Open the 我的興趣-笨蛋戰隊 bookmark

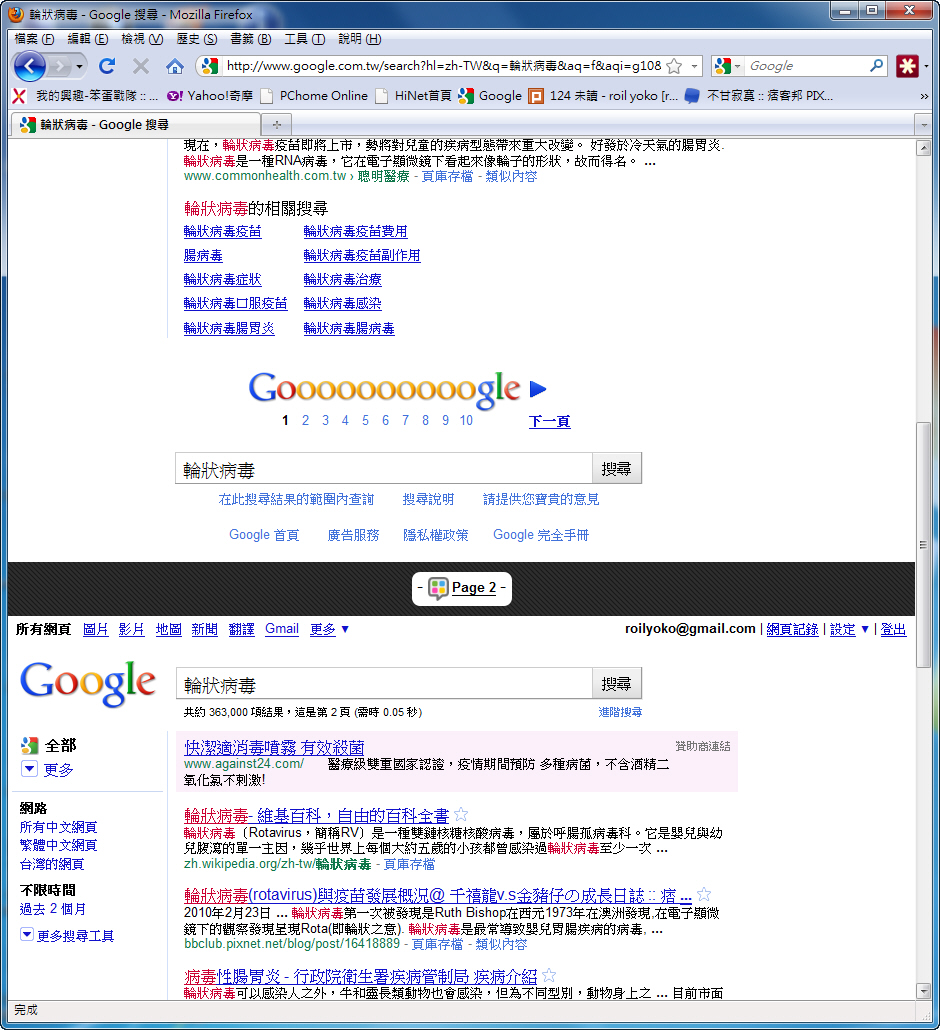tap(86, 96)
